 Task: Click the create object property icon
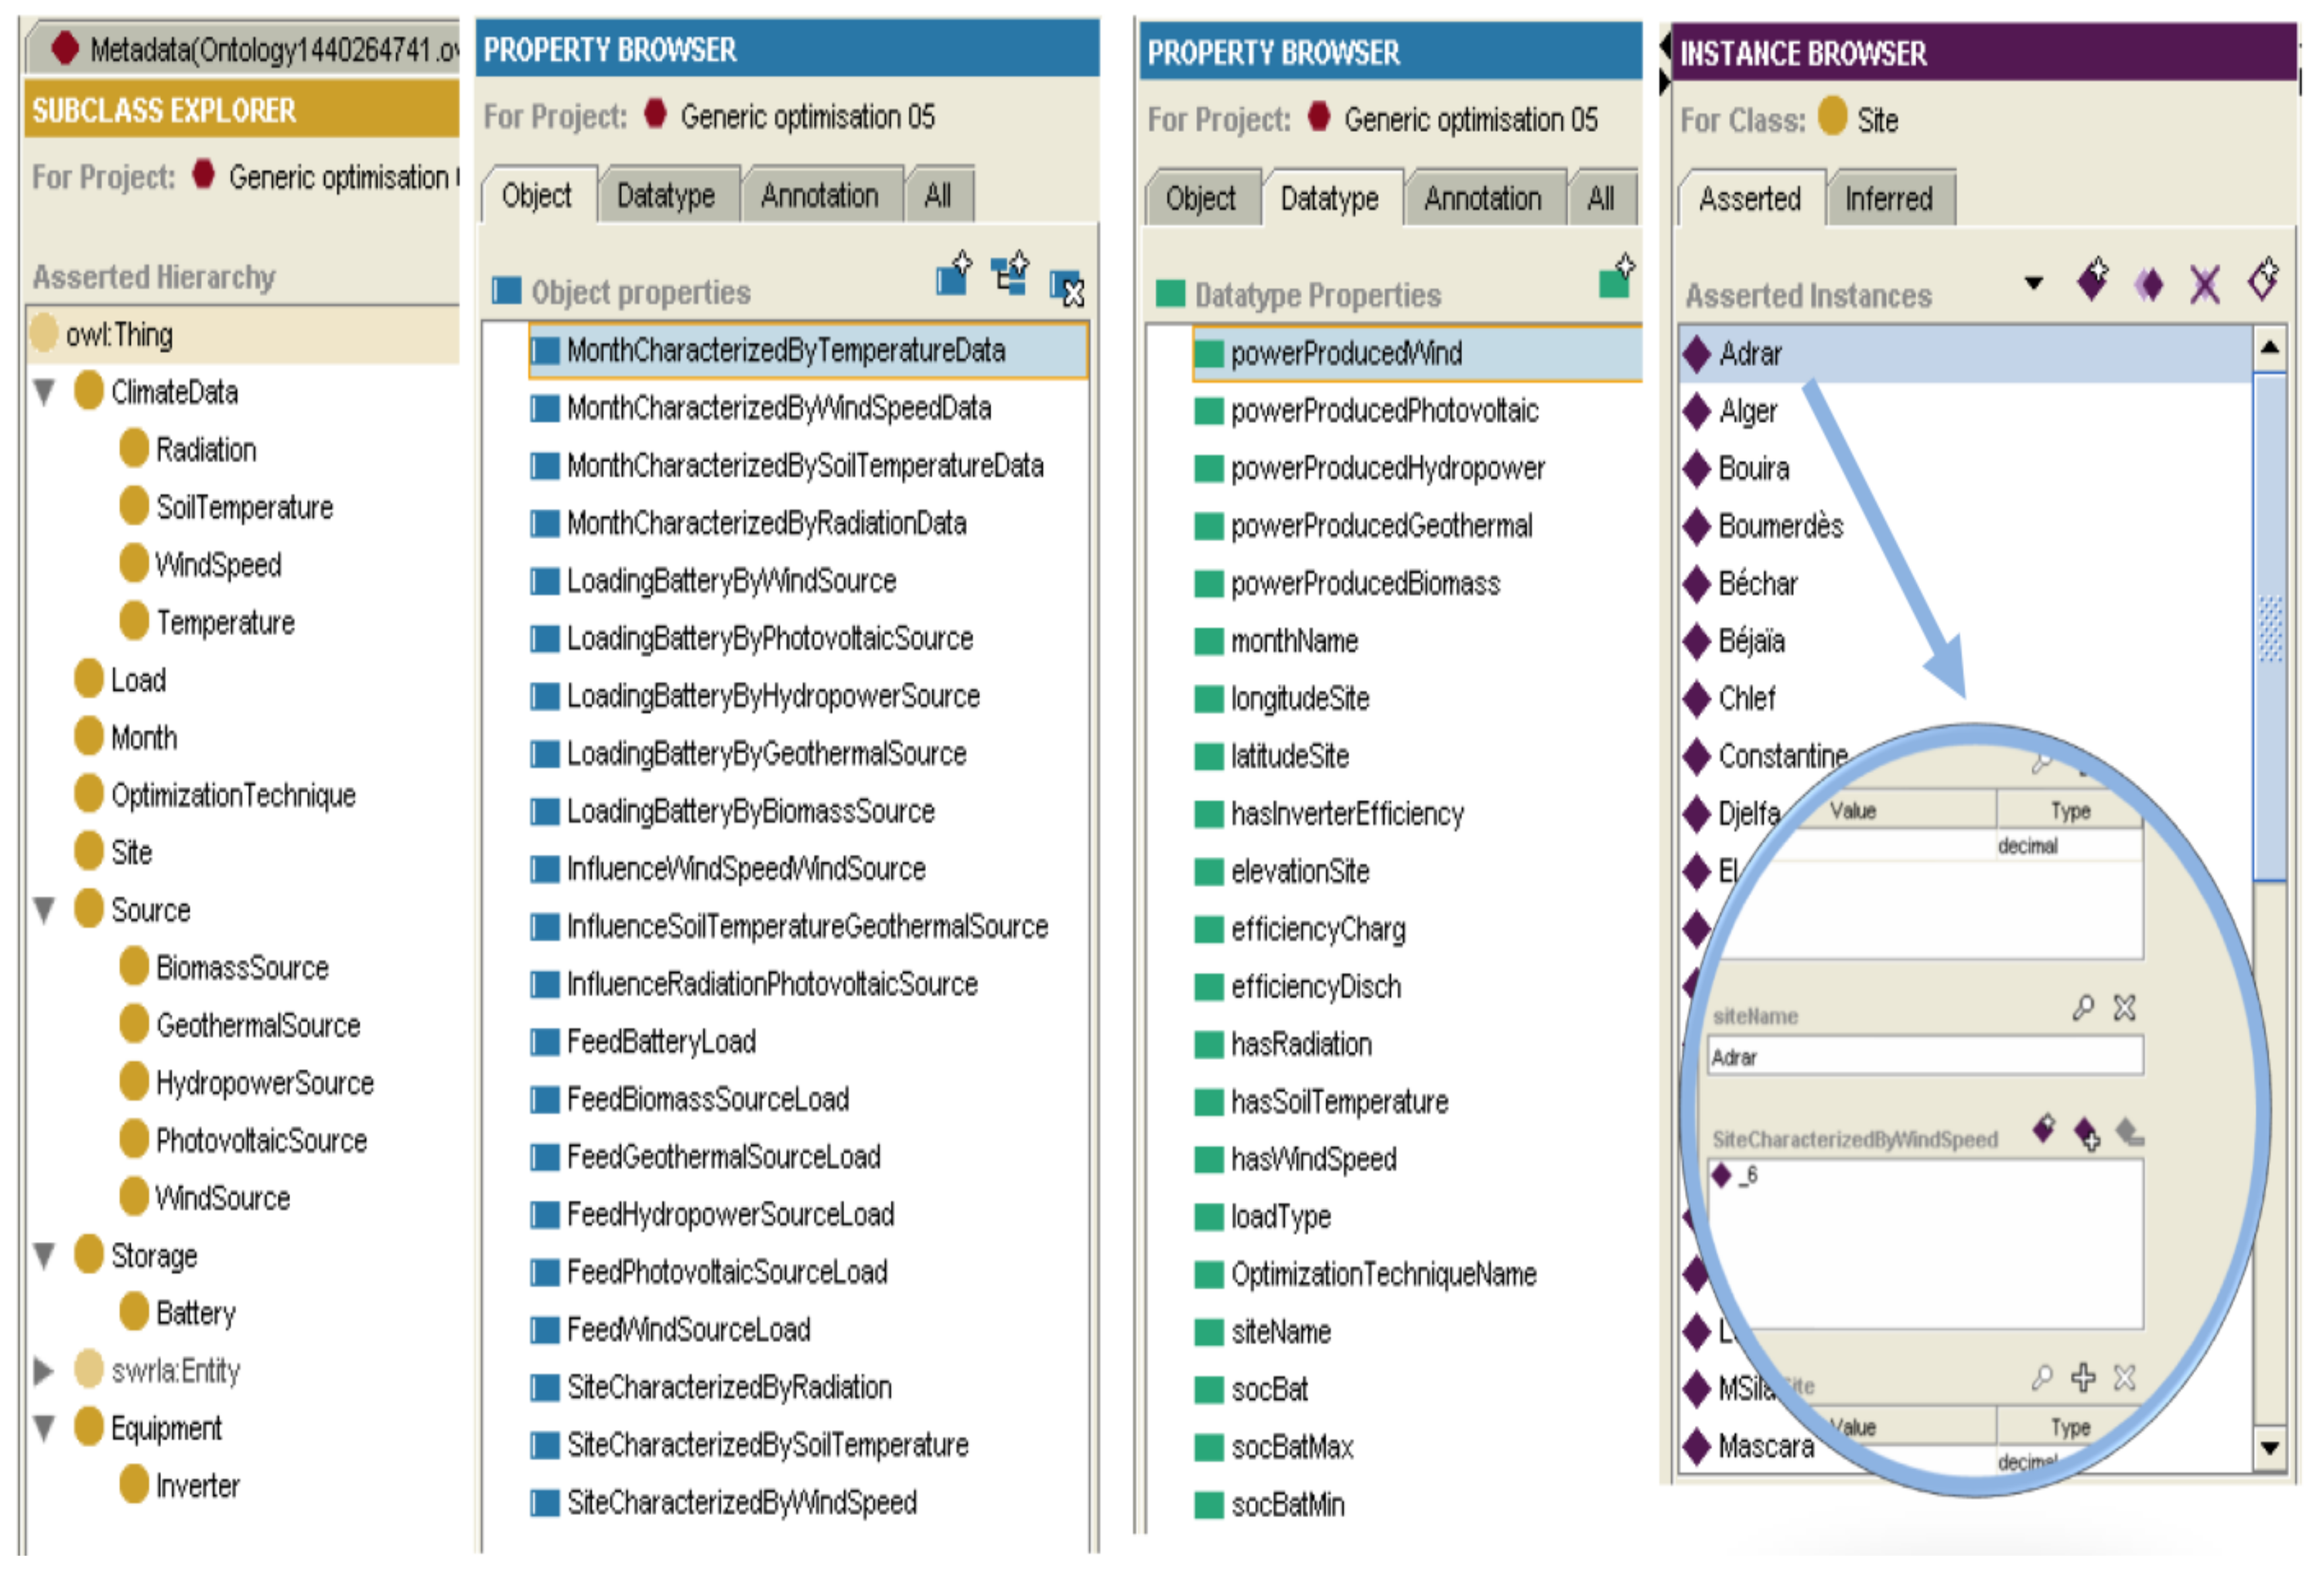point(952,277)
